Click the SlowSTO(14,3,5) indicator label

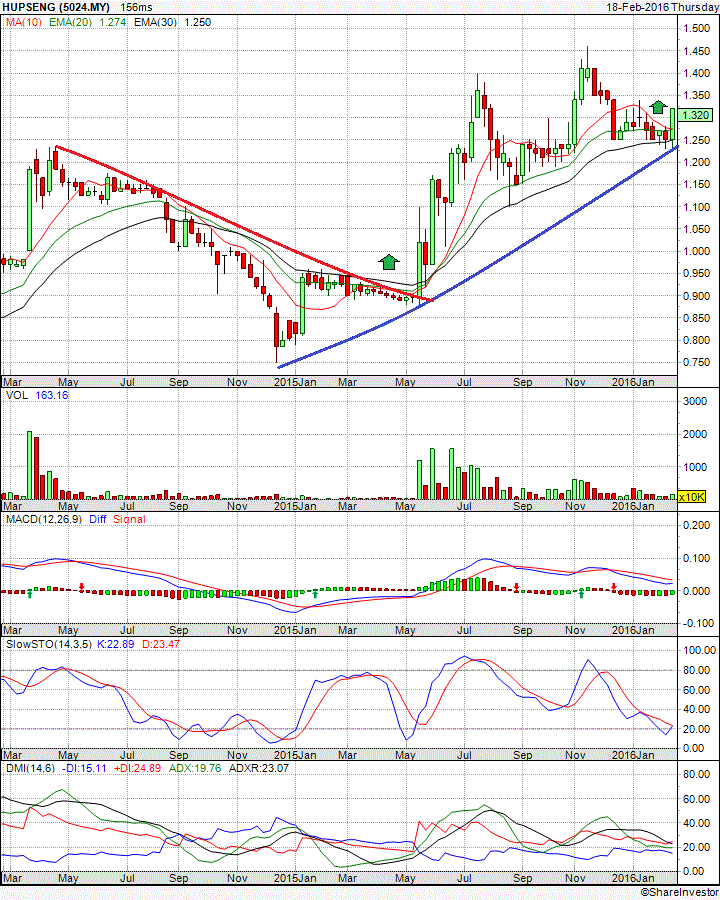48,644
